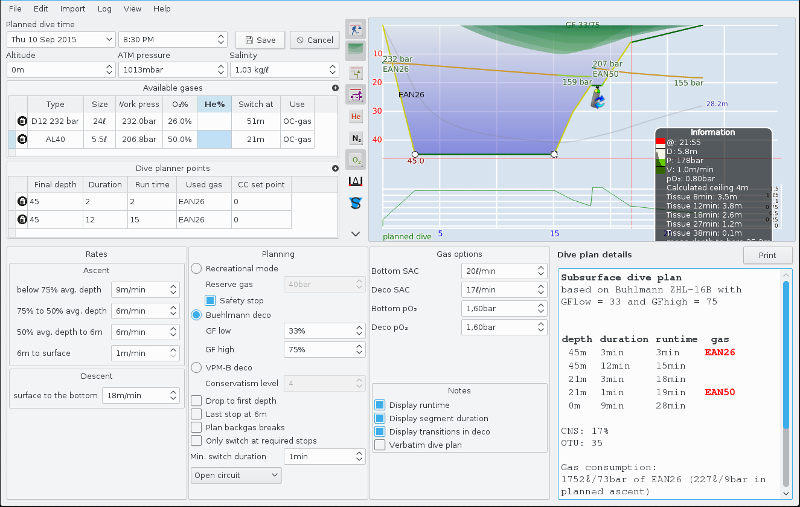Add a new dive planner point
Image resolution: width=800 pixels, height=507 pixels.
click(335, 168)
